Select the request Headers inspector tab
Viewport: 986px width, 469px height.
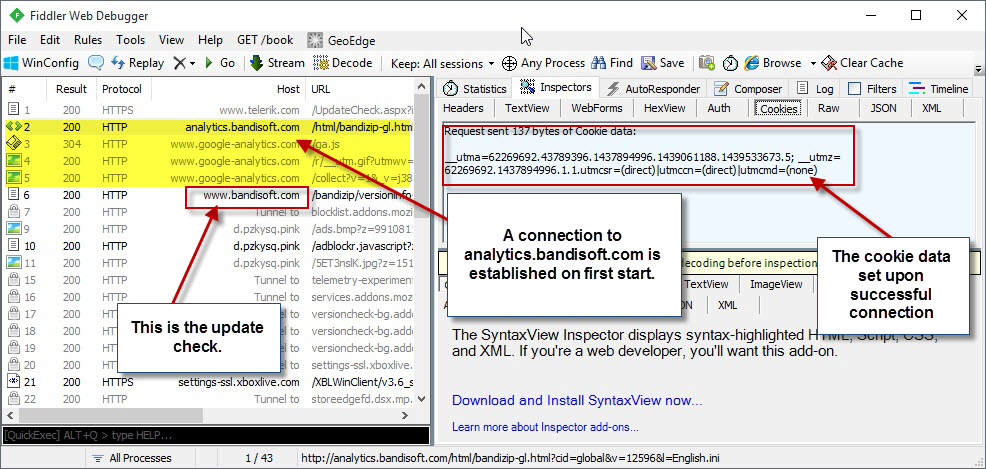click(463, 108)
